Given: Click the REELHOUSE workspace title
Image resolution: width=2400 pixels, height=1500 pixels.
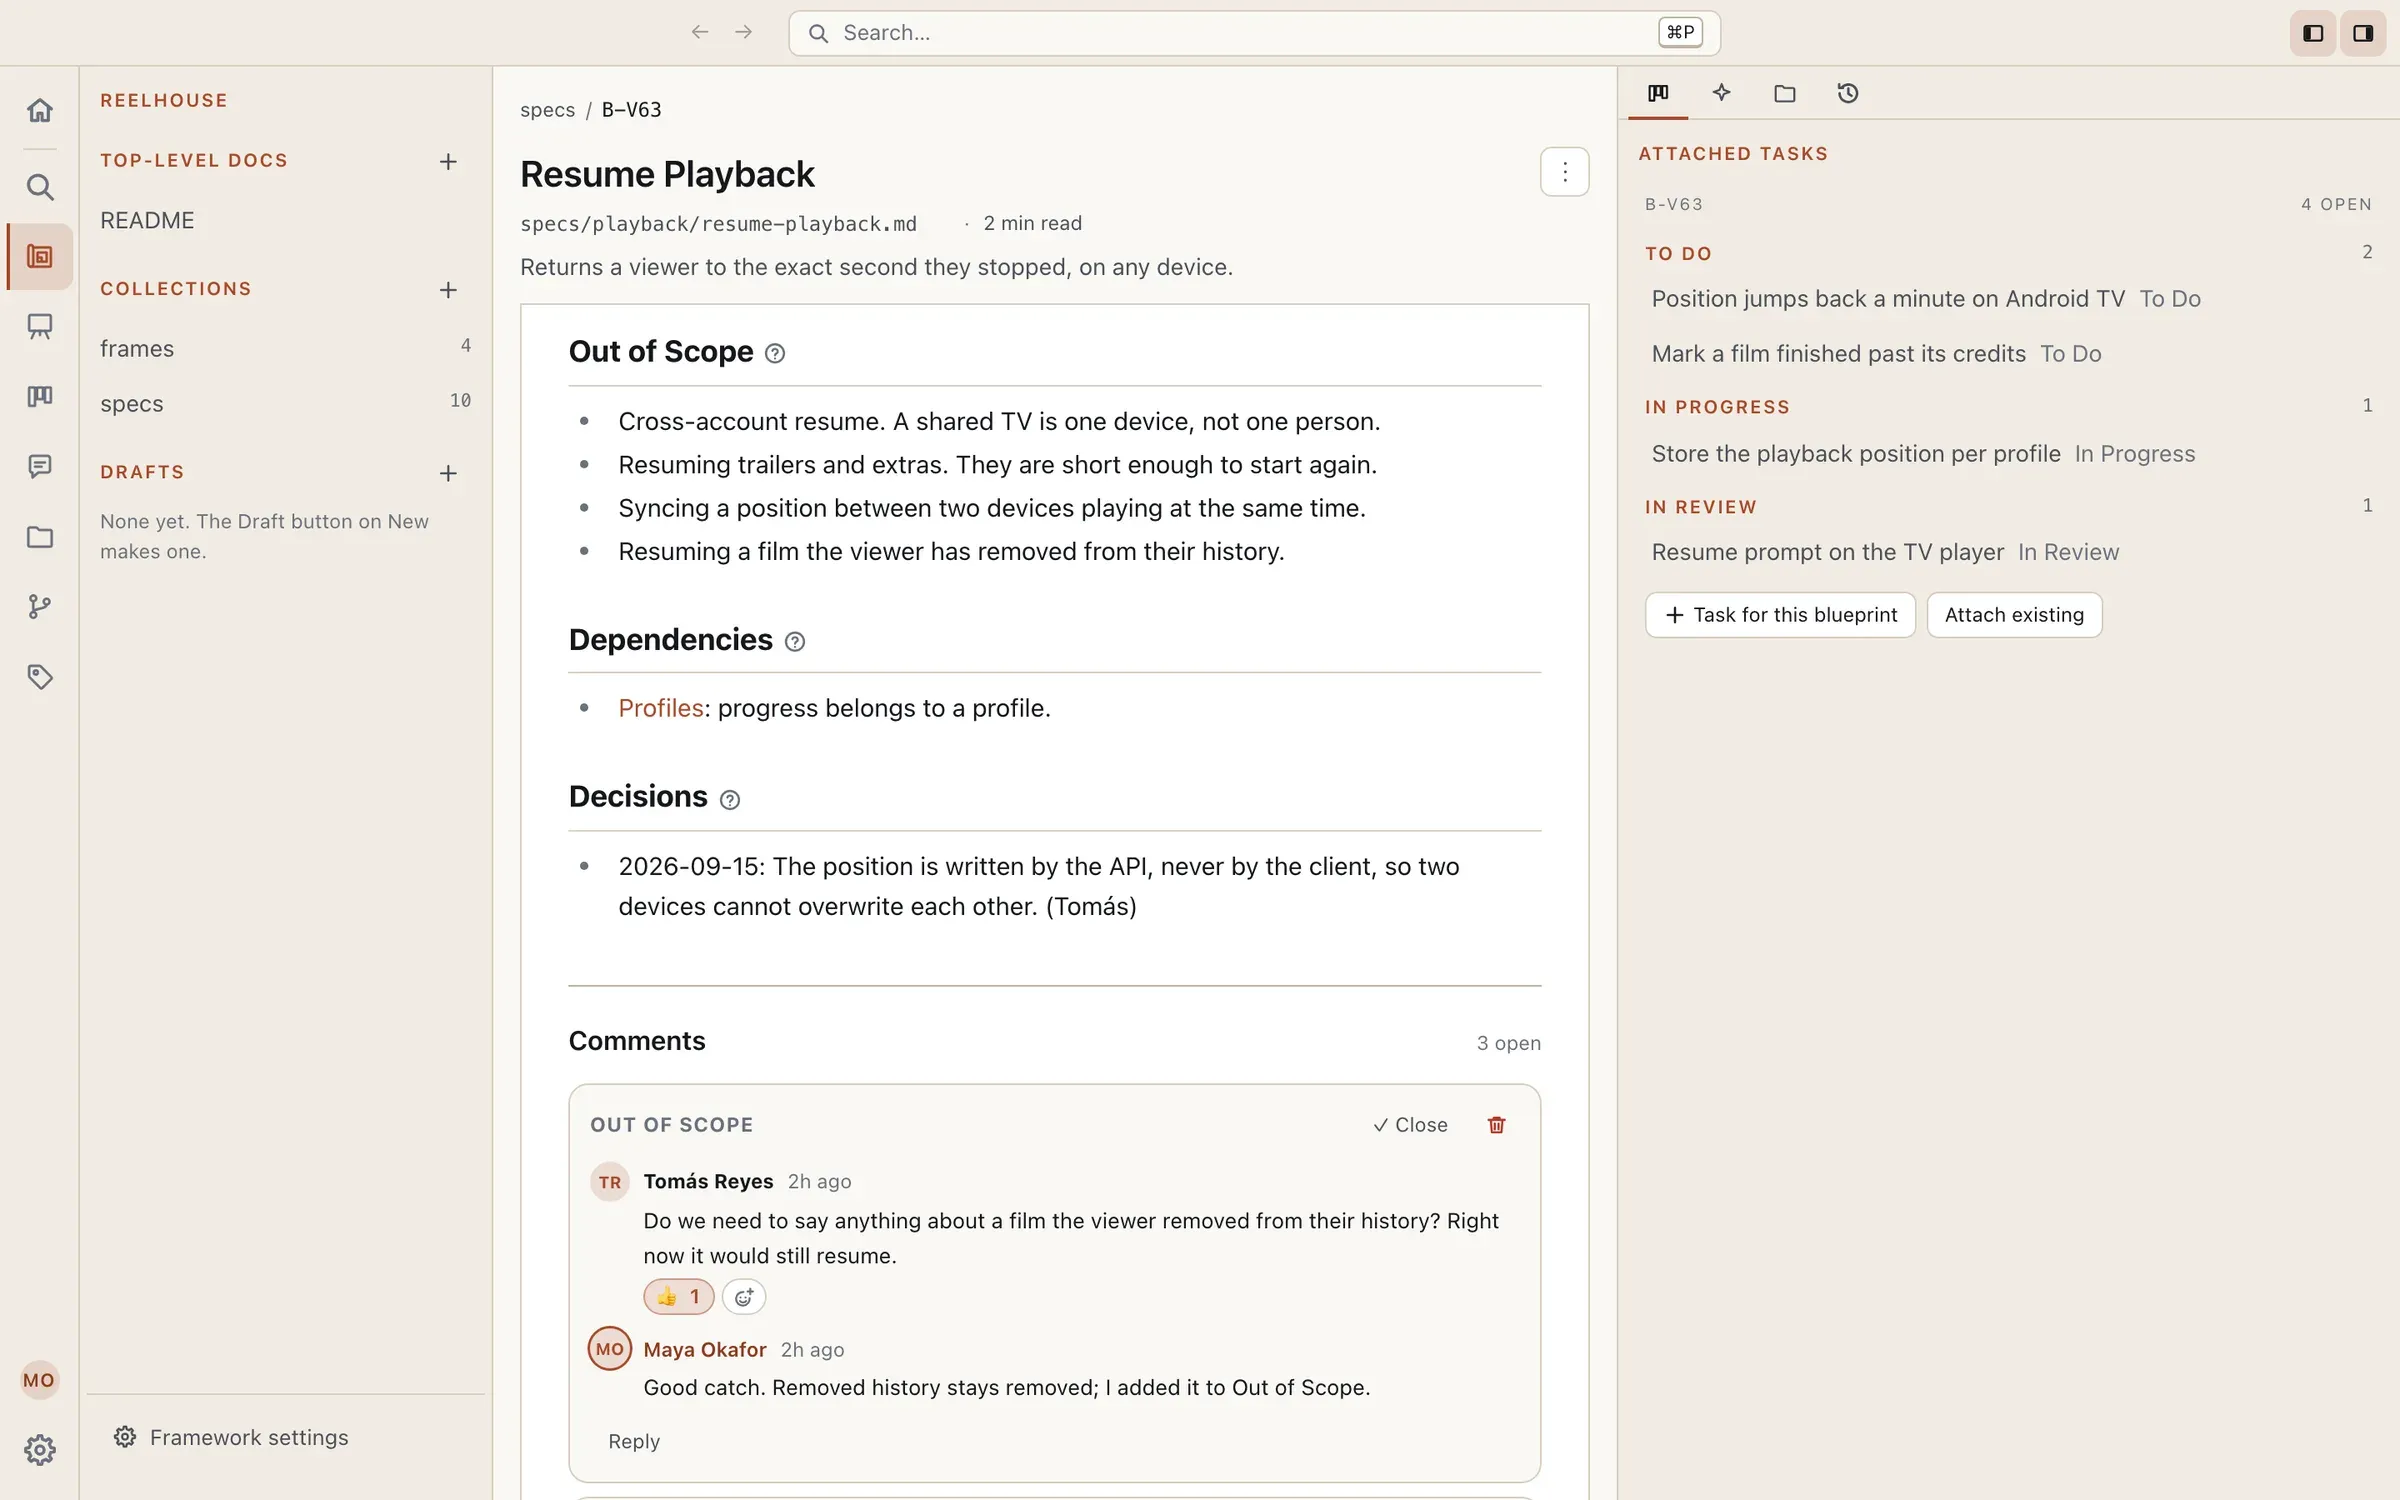Looking at the screenshot, I should 164,100.
